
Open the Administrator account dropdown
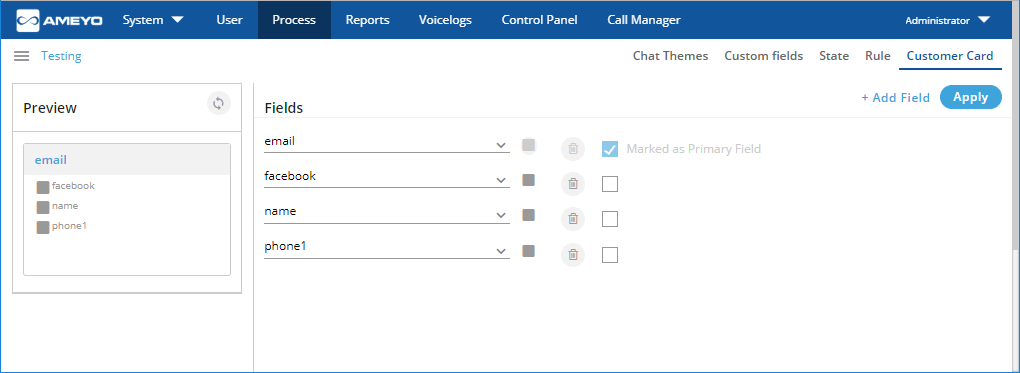tap(947, 20)
